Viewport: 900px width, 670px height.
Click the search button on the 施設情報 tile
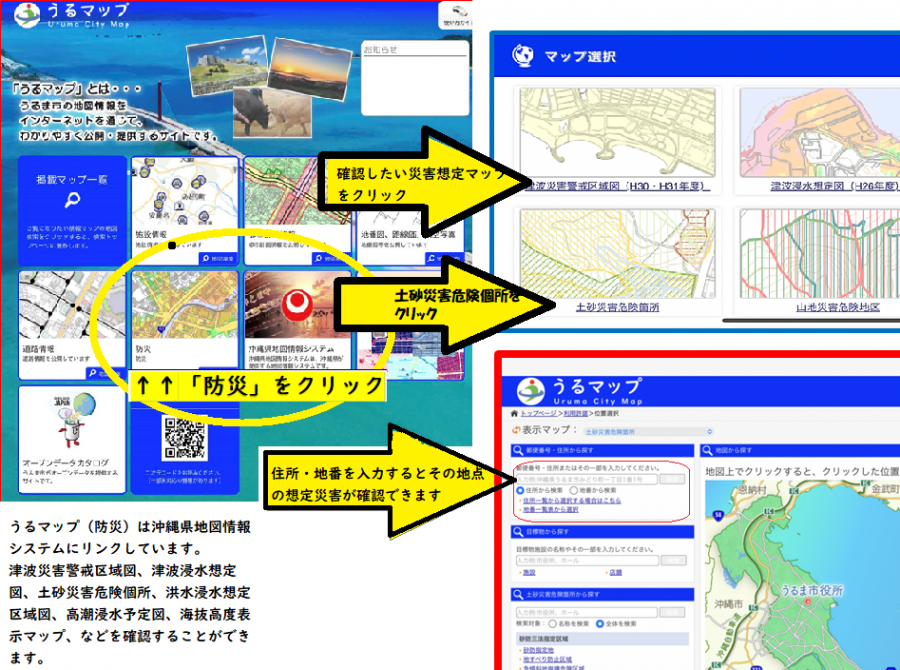tap(218, 259)
